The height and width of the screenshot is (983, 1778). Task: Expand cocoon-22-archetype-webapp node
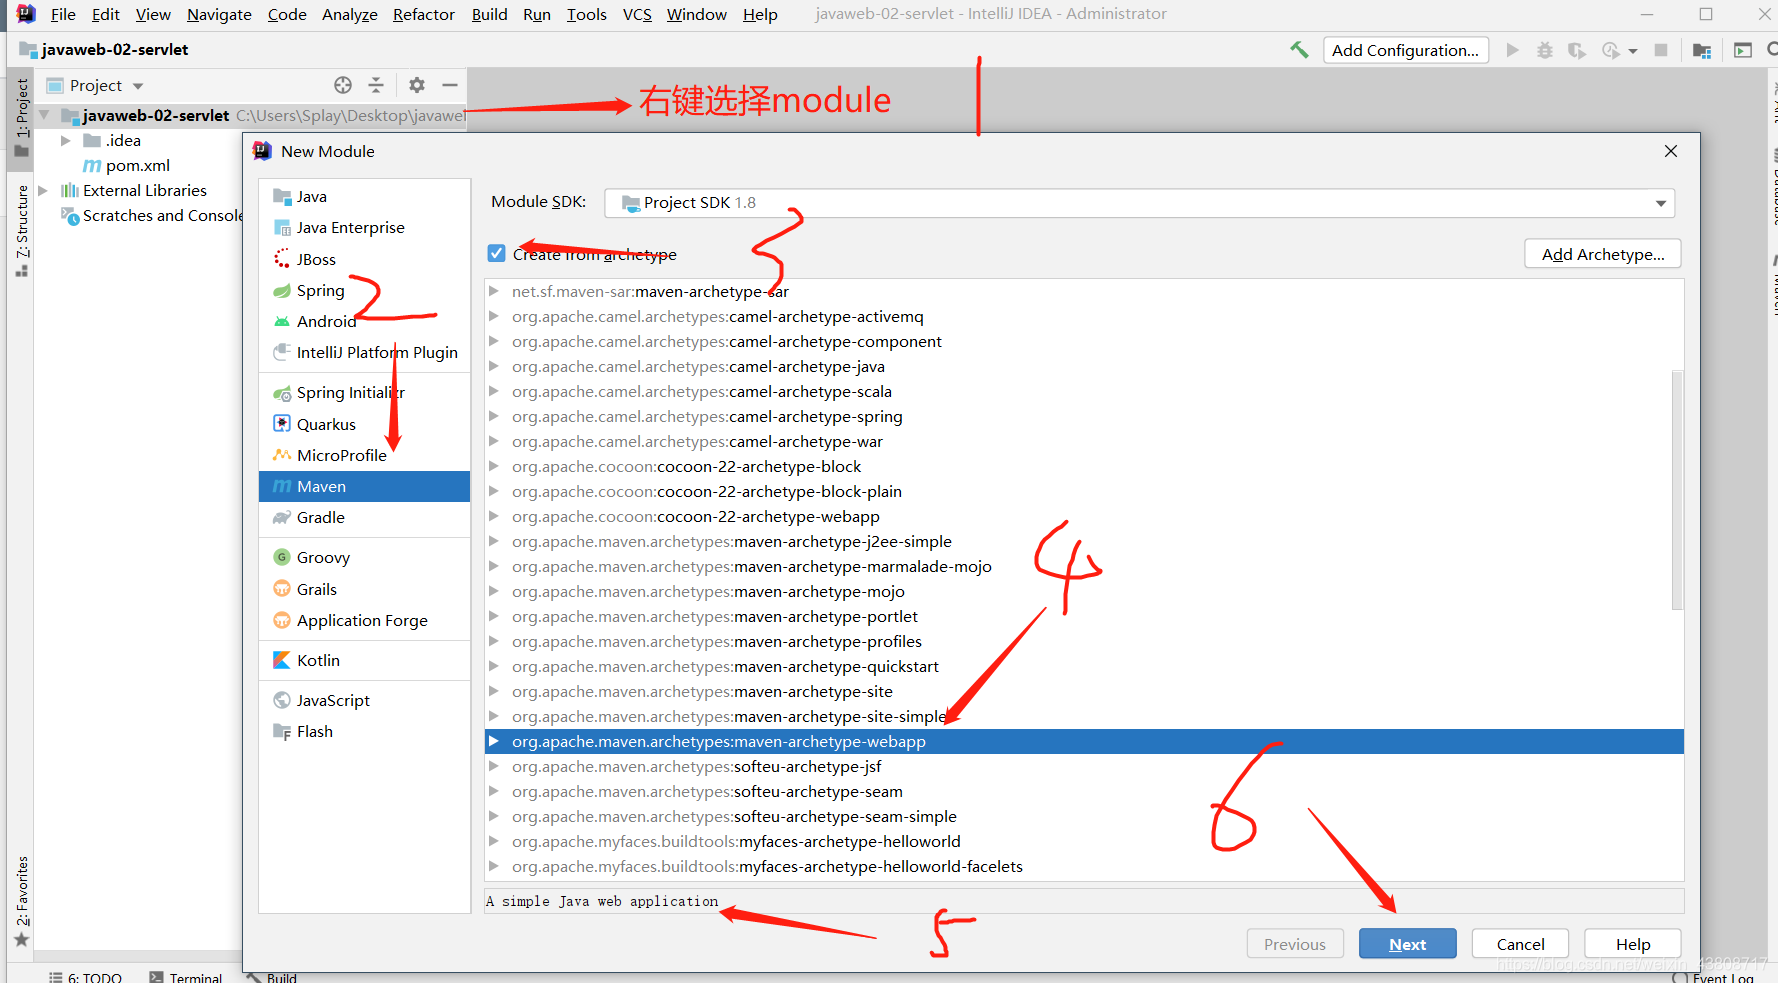pos(494,517)
